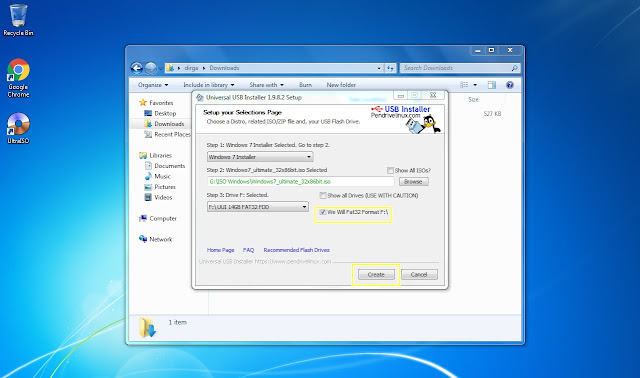
Task: Click the refresh icon beside address bar
Action: click(391, 68)
